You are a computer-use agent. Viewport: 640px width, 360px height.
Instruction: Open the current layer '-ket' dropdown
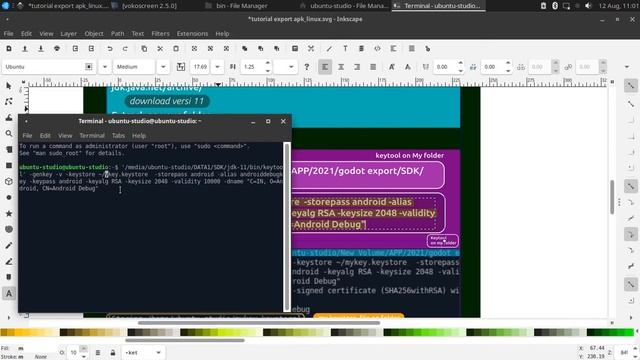[x=142, y=353]
